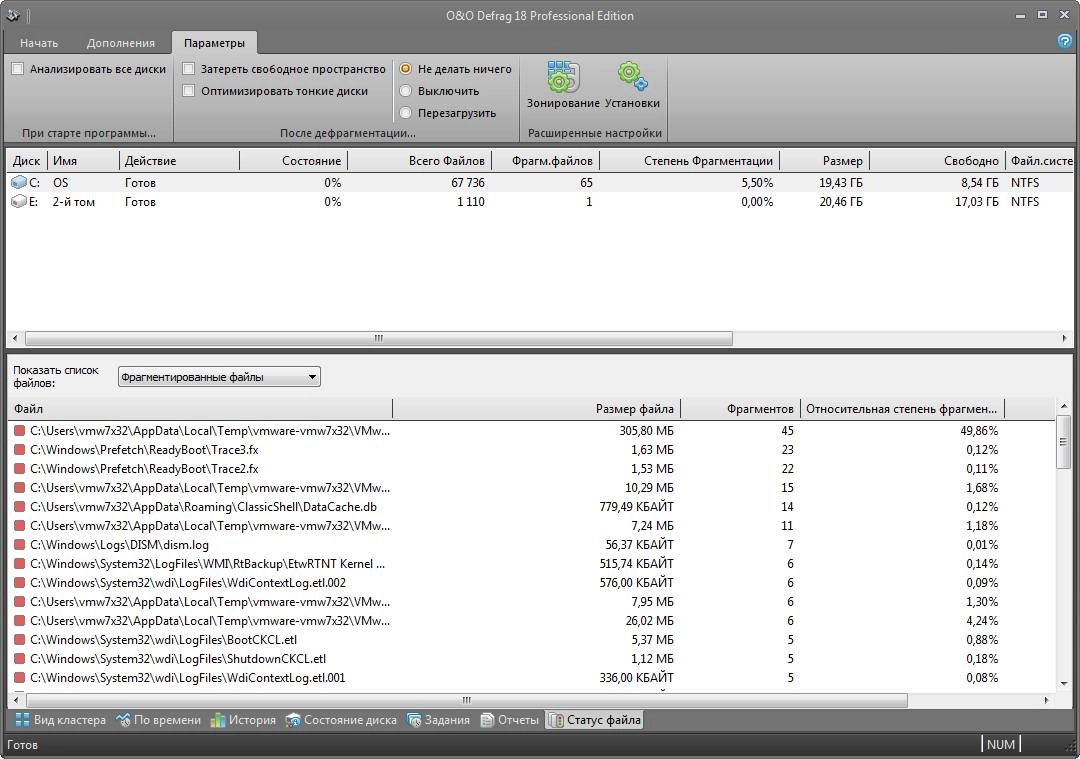1080x759 pixels.
Task: Enable Затереть свободное пространство checkbox
Action: 189,69
